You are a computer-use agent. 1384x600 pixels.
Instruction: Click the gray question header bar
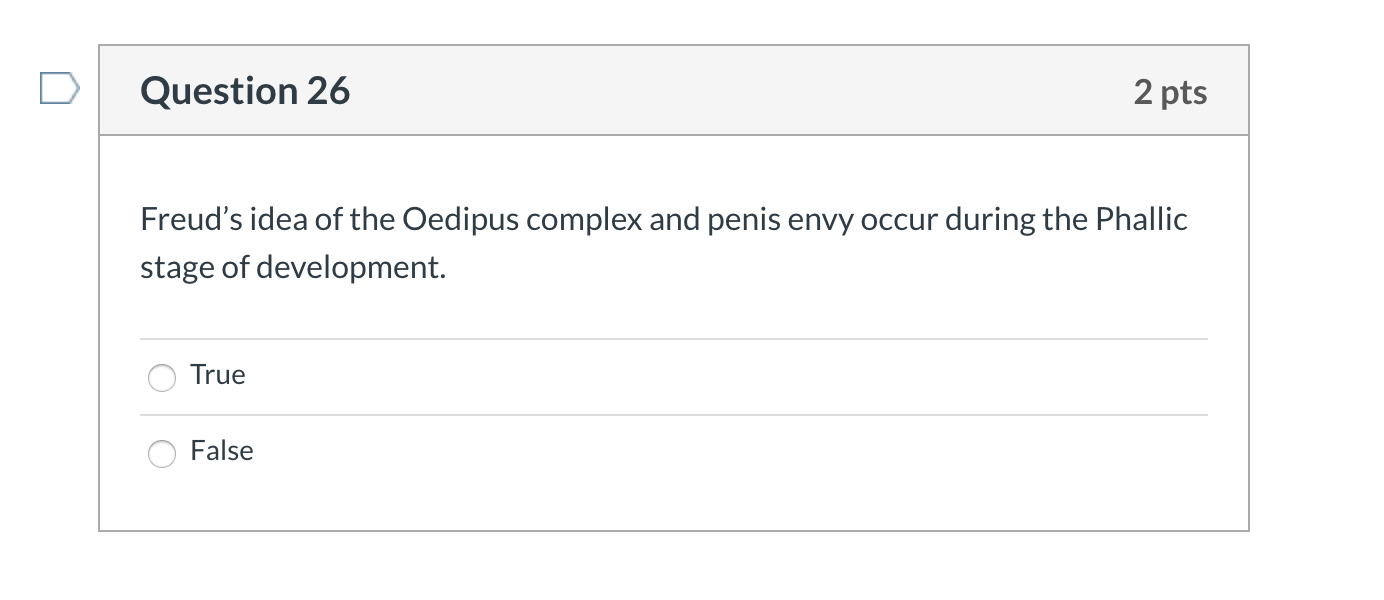click(x=700, y=91)
